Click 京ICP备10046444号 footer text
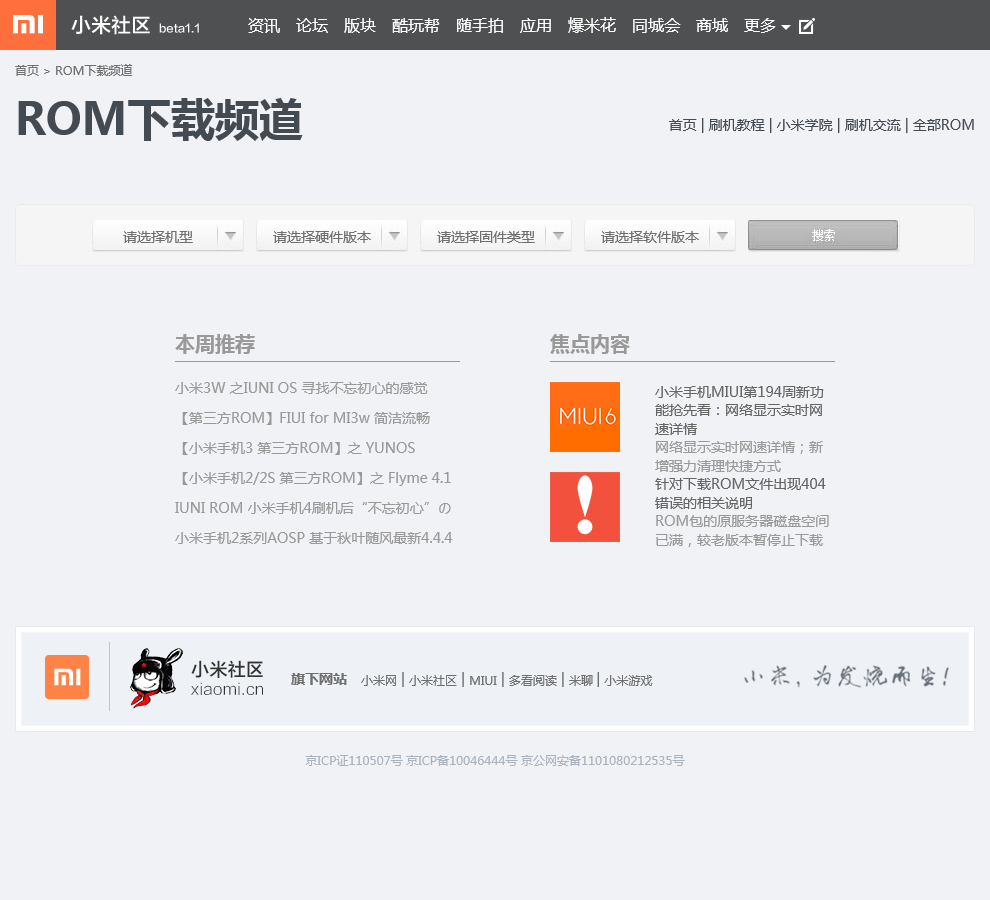The width and height of the screenshot is (990, 900). point(462,760)
